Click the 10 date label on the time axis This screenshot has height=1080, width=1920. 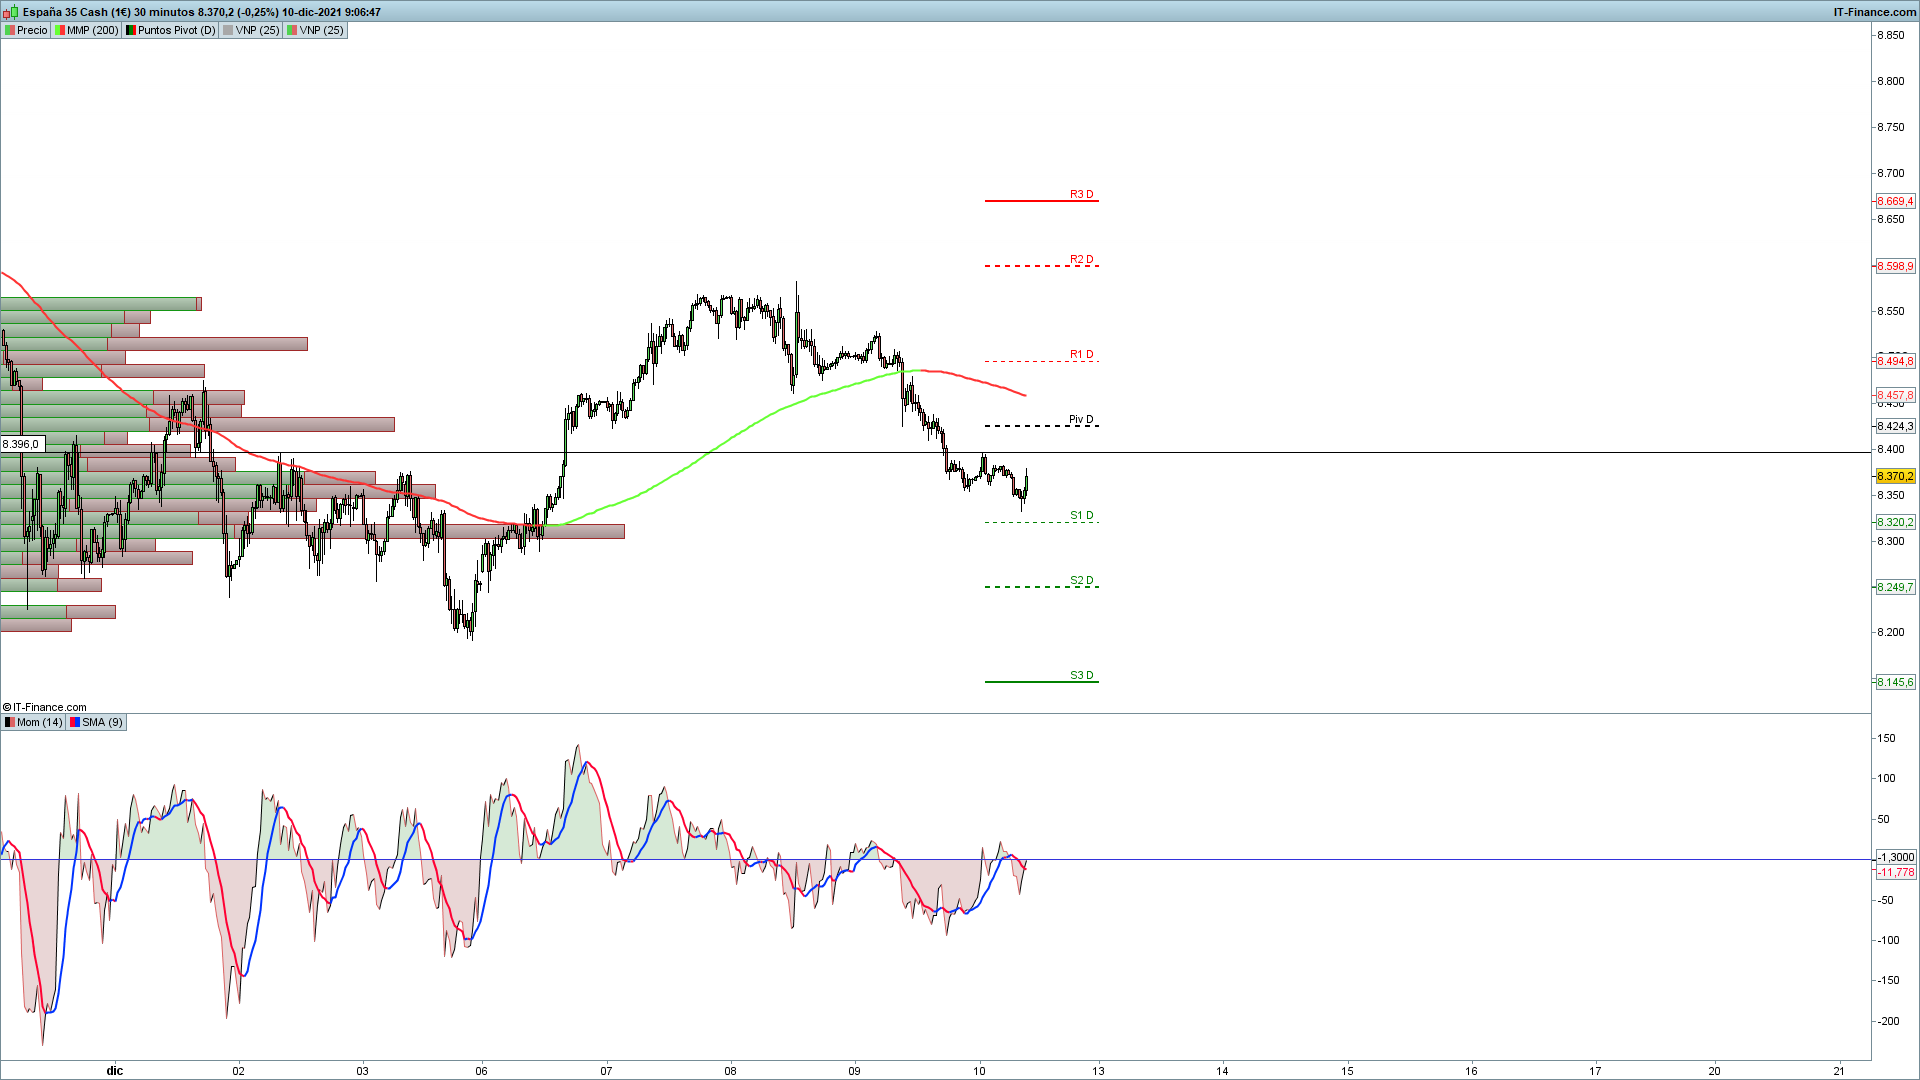[x=979, y=1070]
